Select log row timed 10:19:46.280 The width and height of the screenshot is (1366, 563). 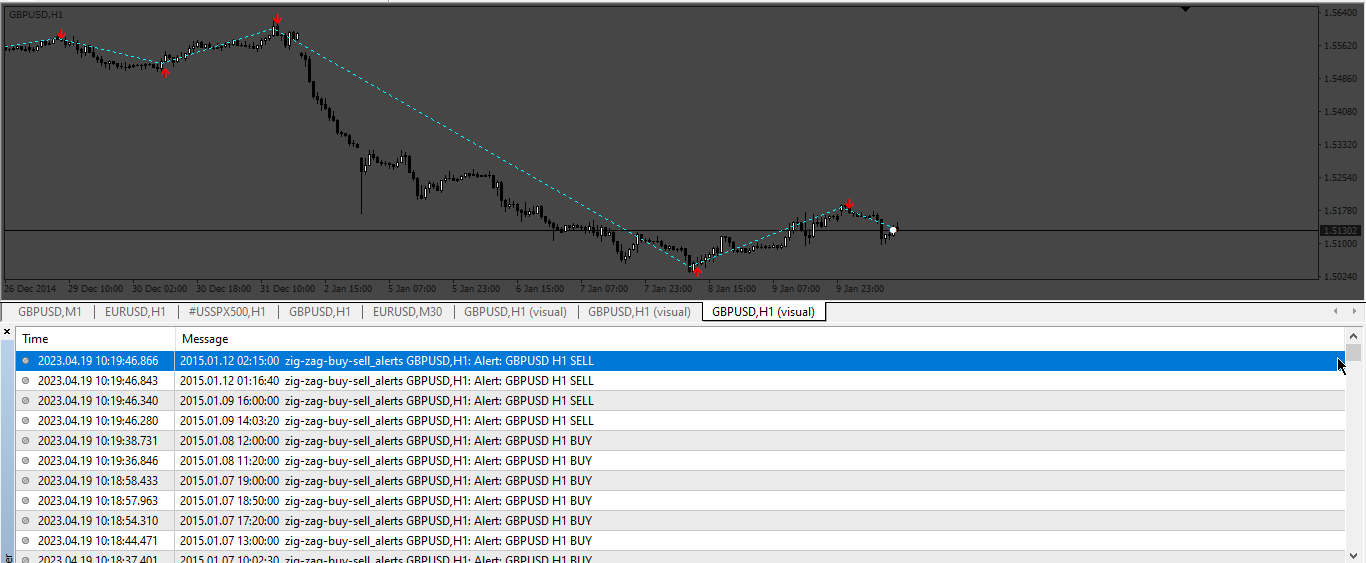680,421
